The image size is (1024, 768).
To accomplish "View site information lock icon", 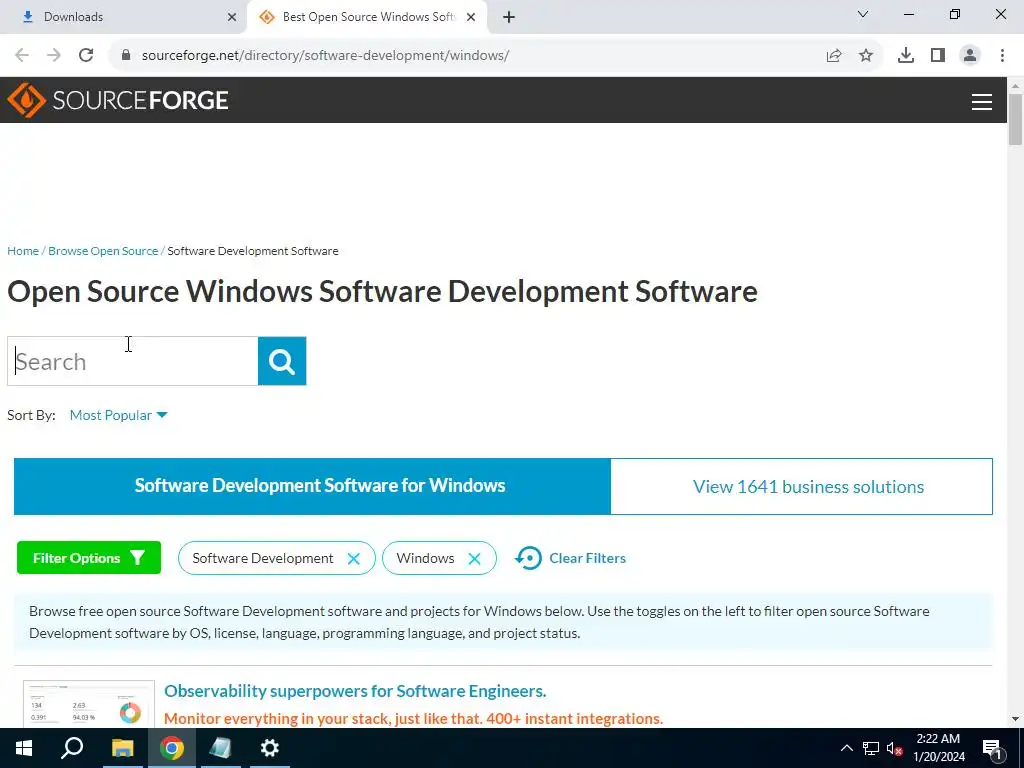I will pos(126,55).
